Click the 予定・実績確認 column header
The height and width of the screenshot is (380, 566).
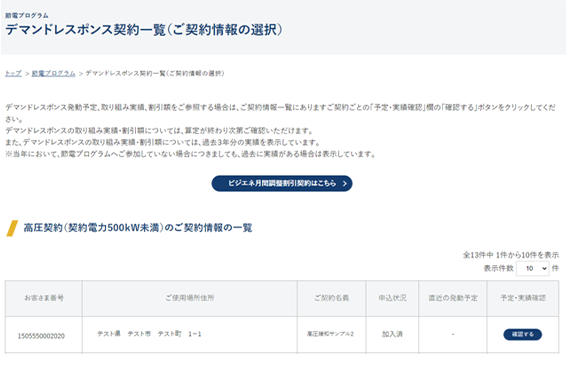[x=523, y=298]
